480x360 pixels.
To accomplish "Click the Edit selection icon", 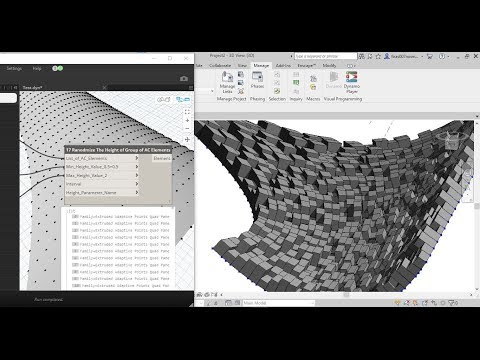I will point(277,91).
